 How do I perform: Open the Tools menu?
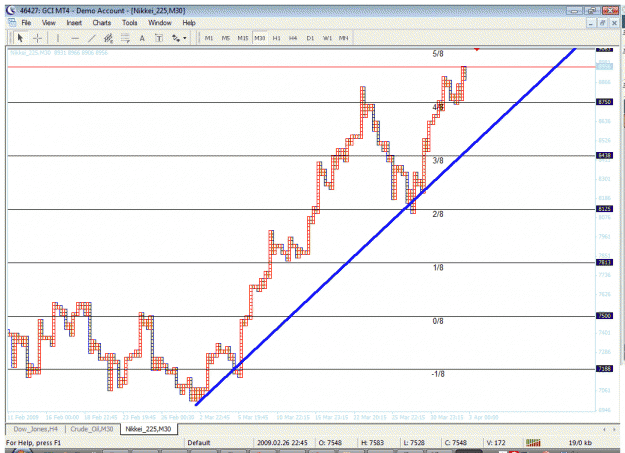[x=130, y=23]
